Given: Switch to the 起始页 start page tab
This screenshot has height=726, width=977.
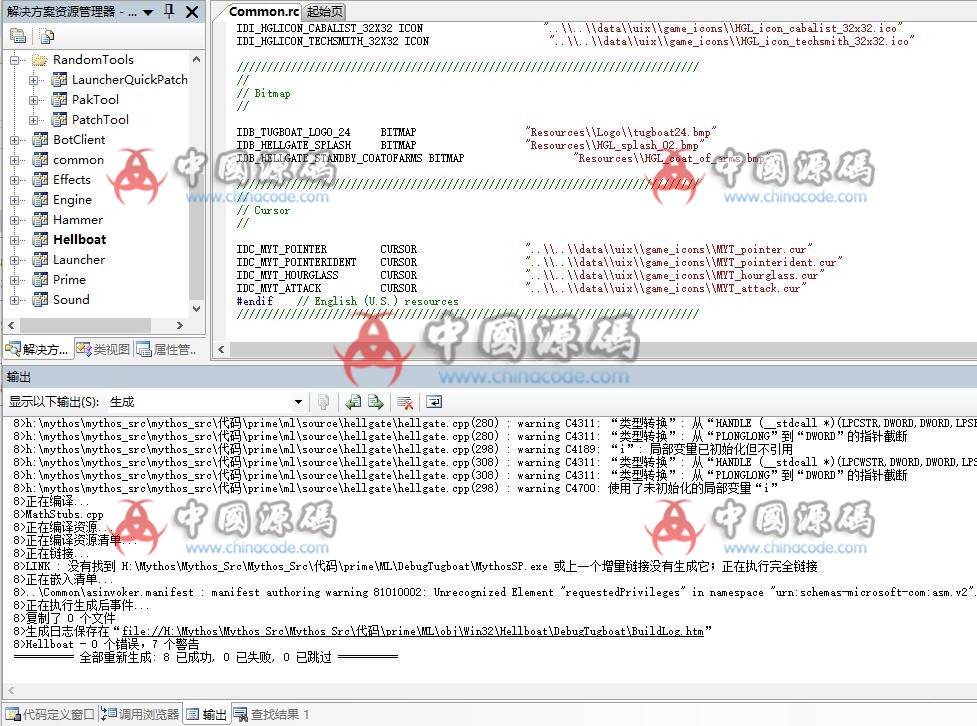Looking at the screenshot, I should coord(324,11).
